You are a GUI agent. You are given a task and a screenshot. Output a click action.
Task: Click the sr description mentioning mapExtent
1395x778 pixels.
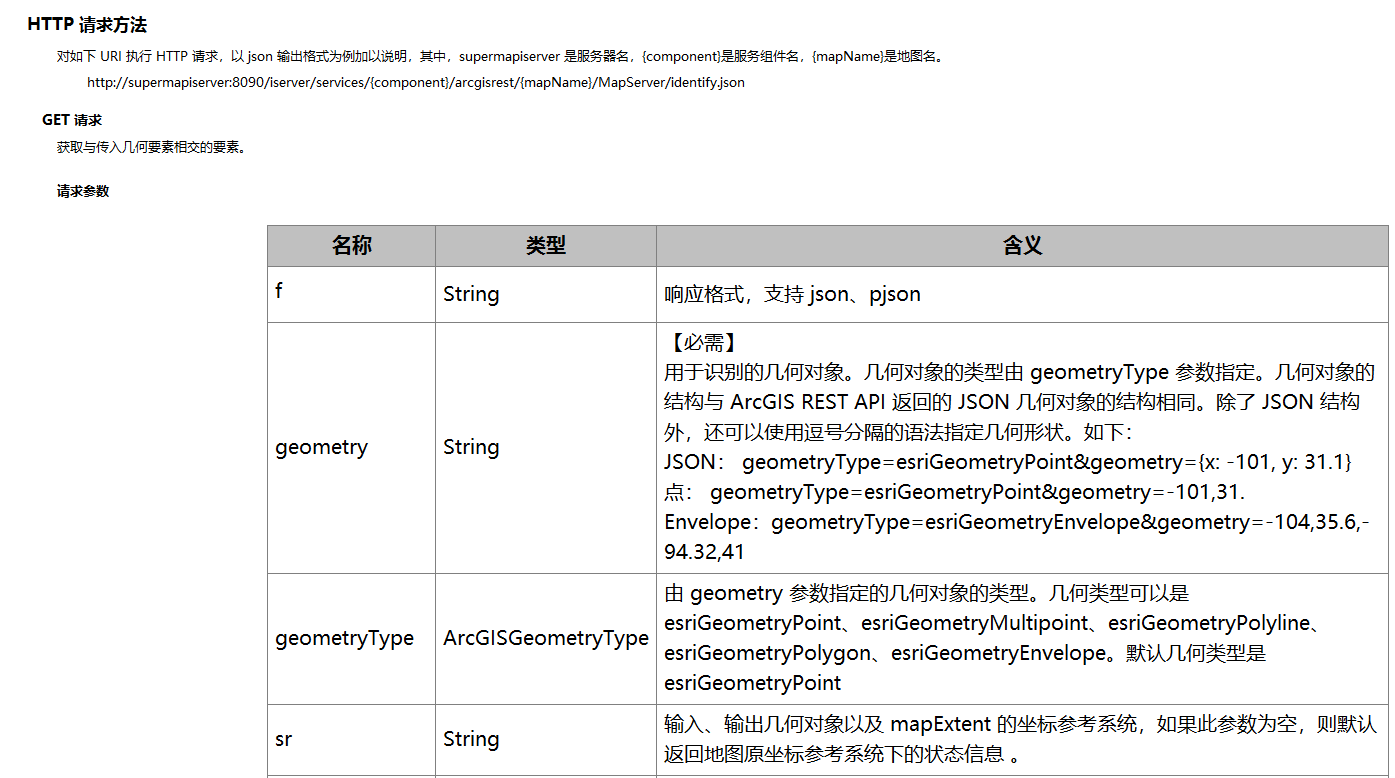(1021, 739)
